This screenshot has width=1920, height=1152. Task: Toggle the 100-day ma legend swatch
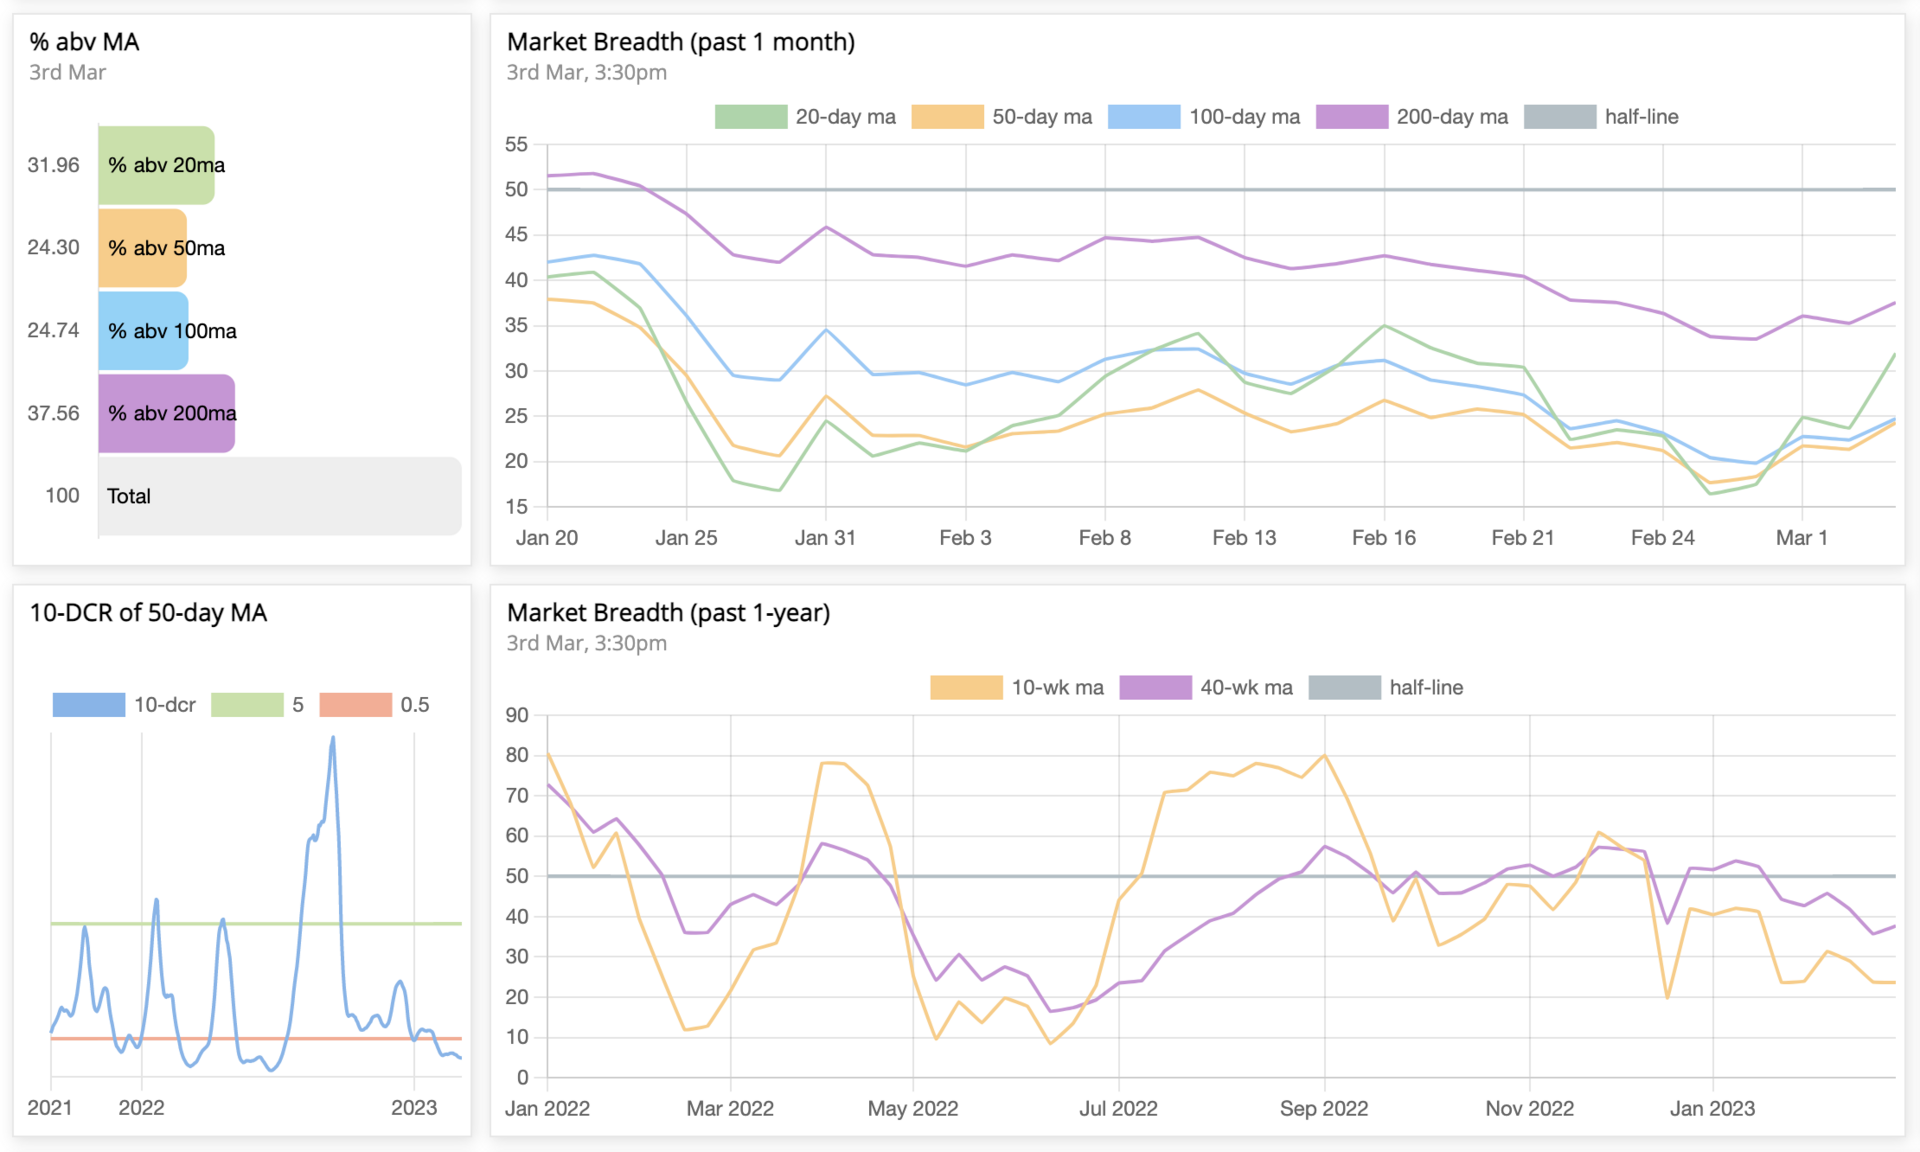click(x=1145, y=117)
